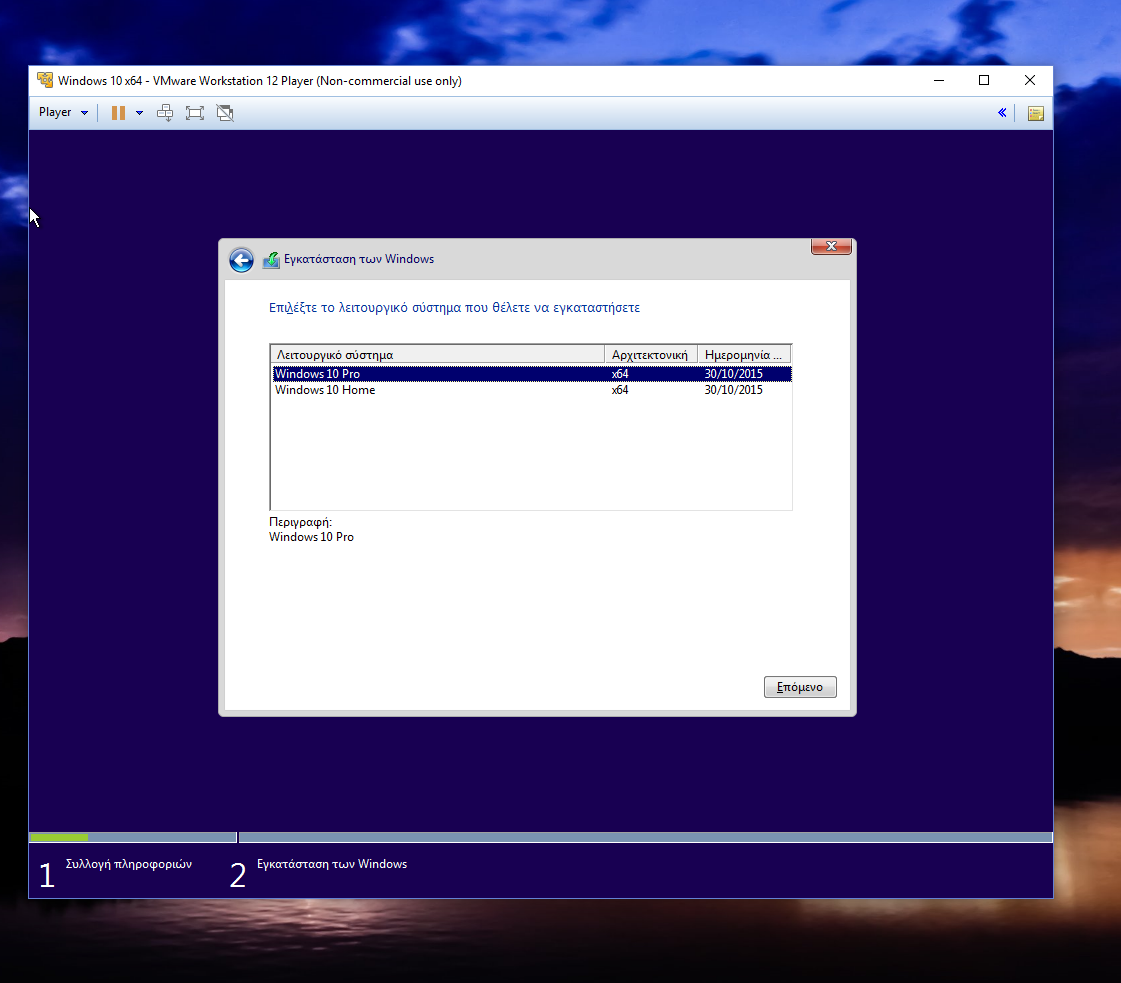Screen dimensions: 1121x983
Task: Enter full screen mode in VMware
Action: tap(194, 113)
